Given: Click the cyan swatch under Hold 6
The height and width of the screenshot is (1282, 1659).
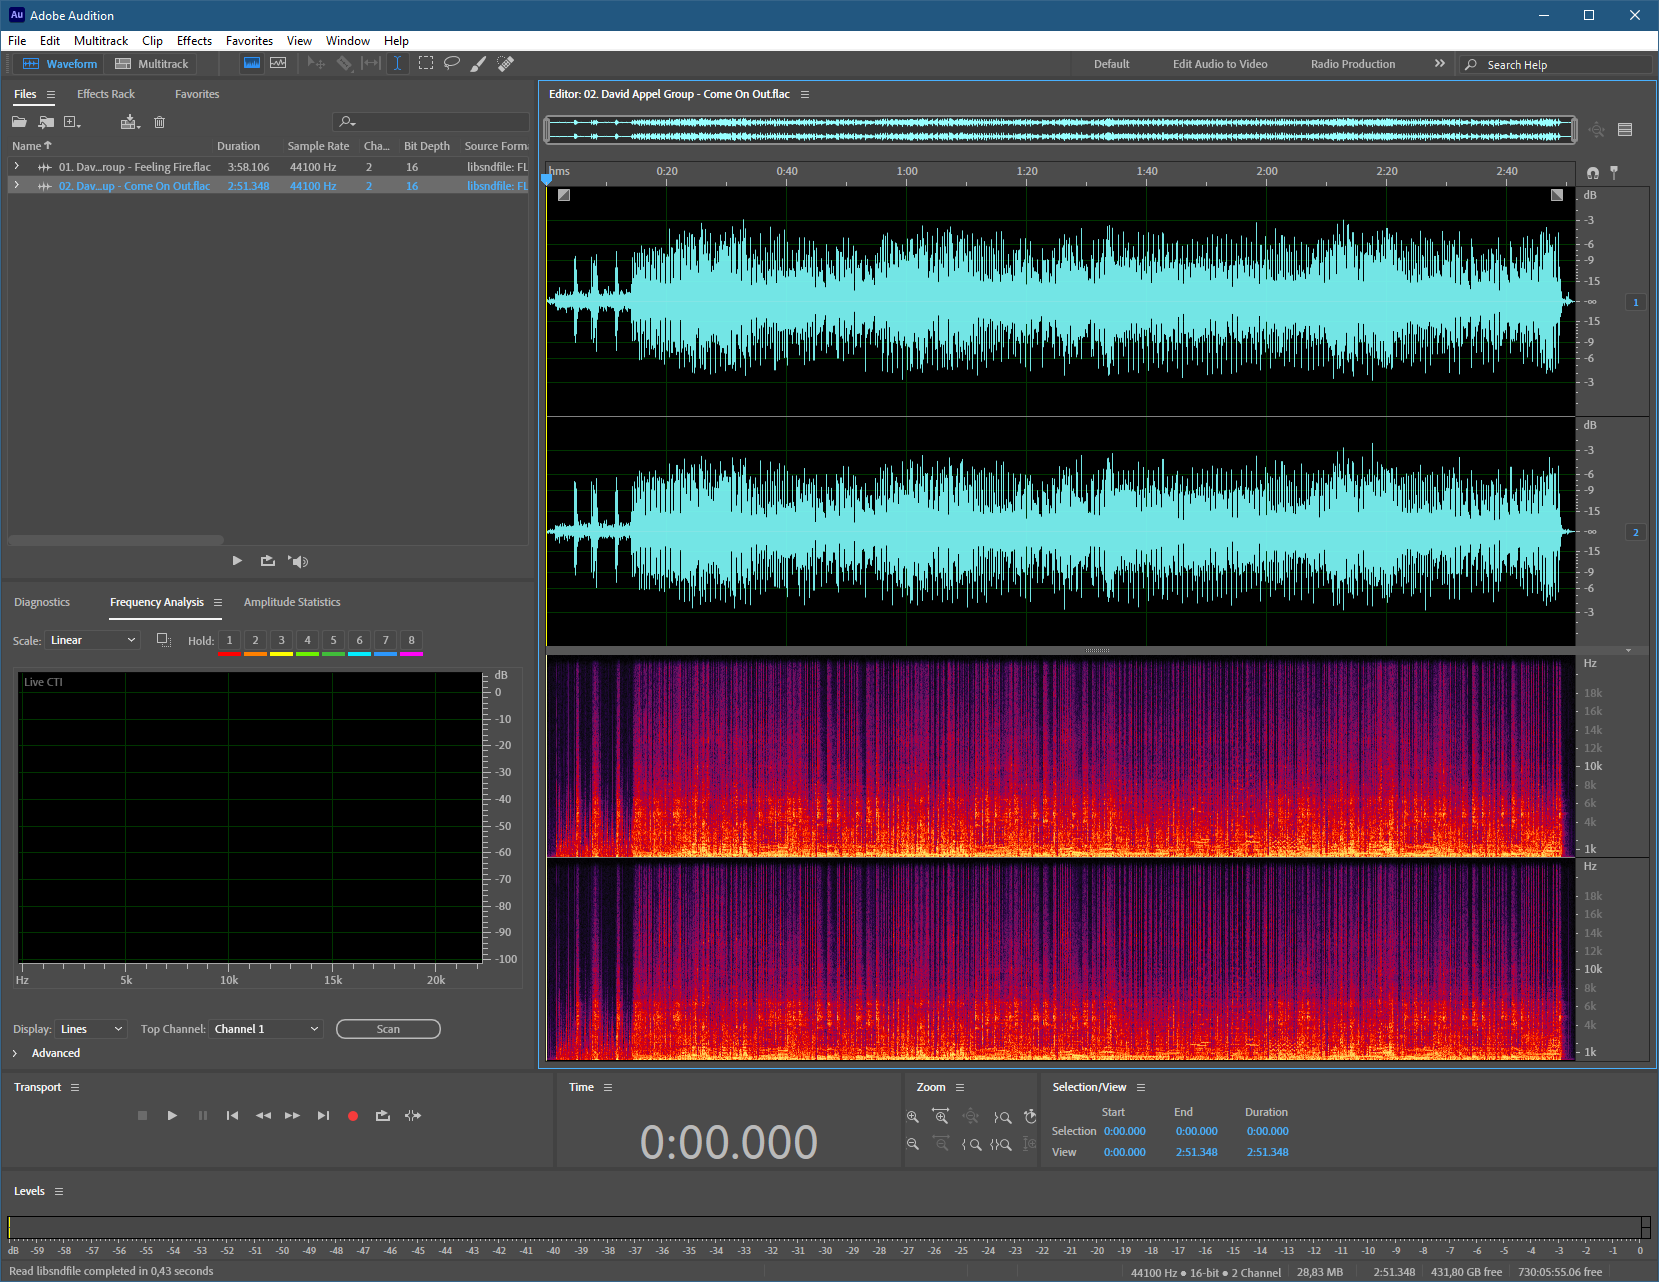Looking at the screenshot, I should [x=359, y=654].
